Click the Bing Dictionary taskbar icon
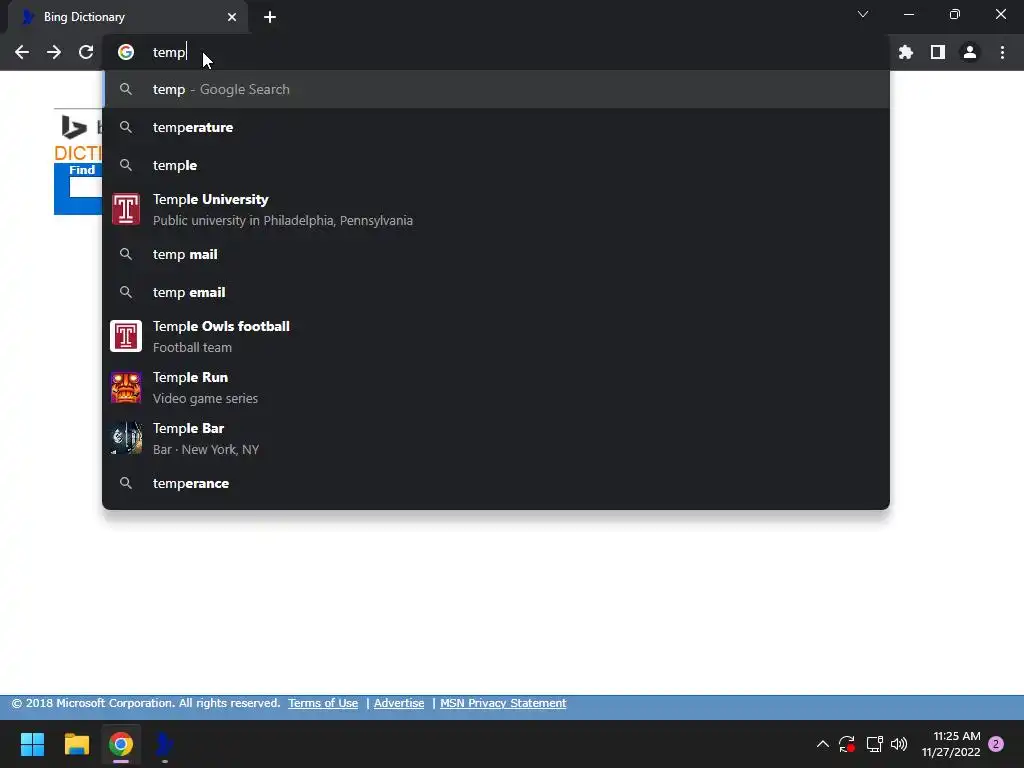Viewport: 1024px width, 768px height. tap(165, 744)
